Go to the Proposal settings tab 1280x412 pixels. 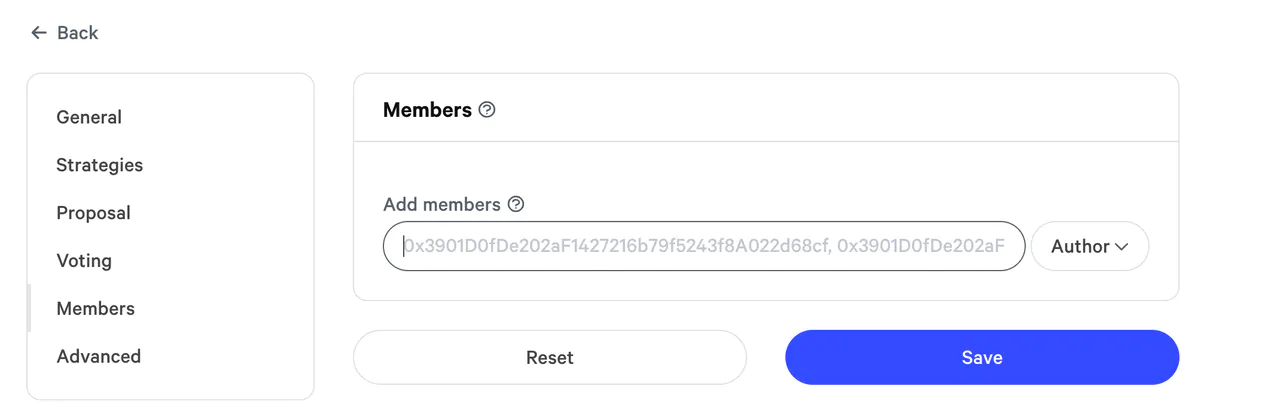93,213
